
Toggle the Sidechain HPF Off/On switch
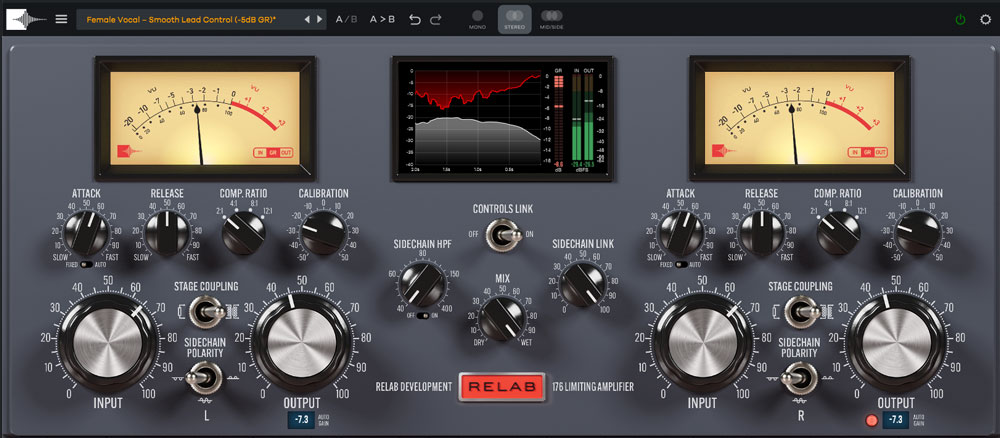pos(424,316)
